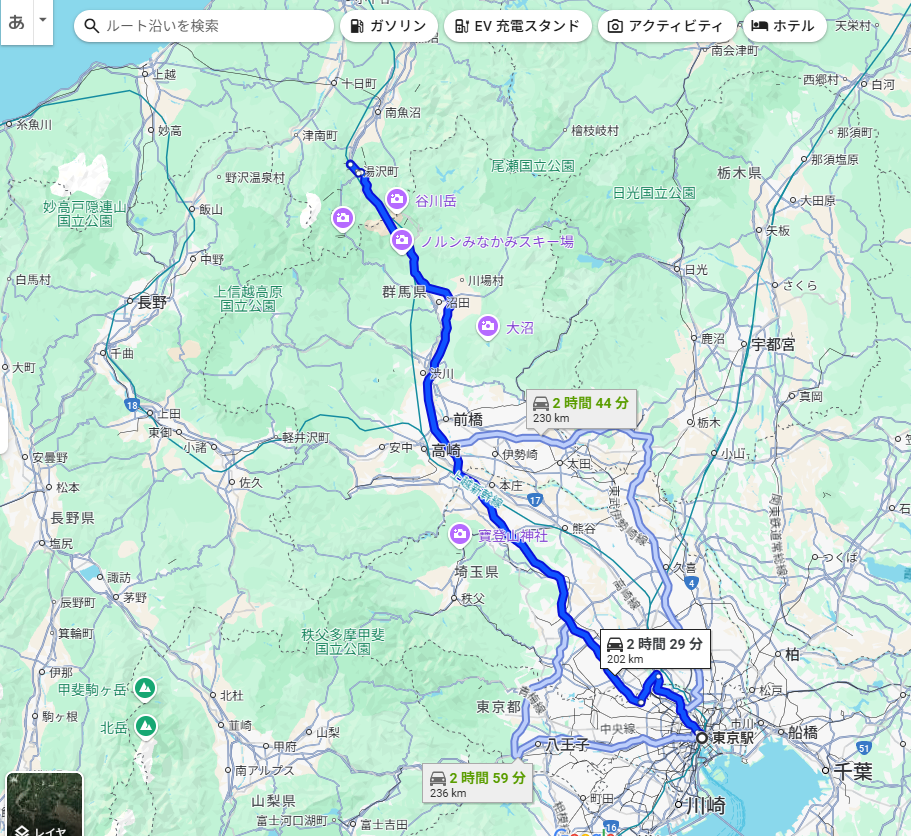Image resolution: width=911 pixels, height=836 pixels.
Task: Choose the 2 時間 44 分 alternate route
Action: pyautogui.click(x=582, y=410)
